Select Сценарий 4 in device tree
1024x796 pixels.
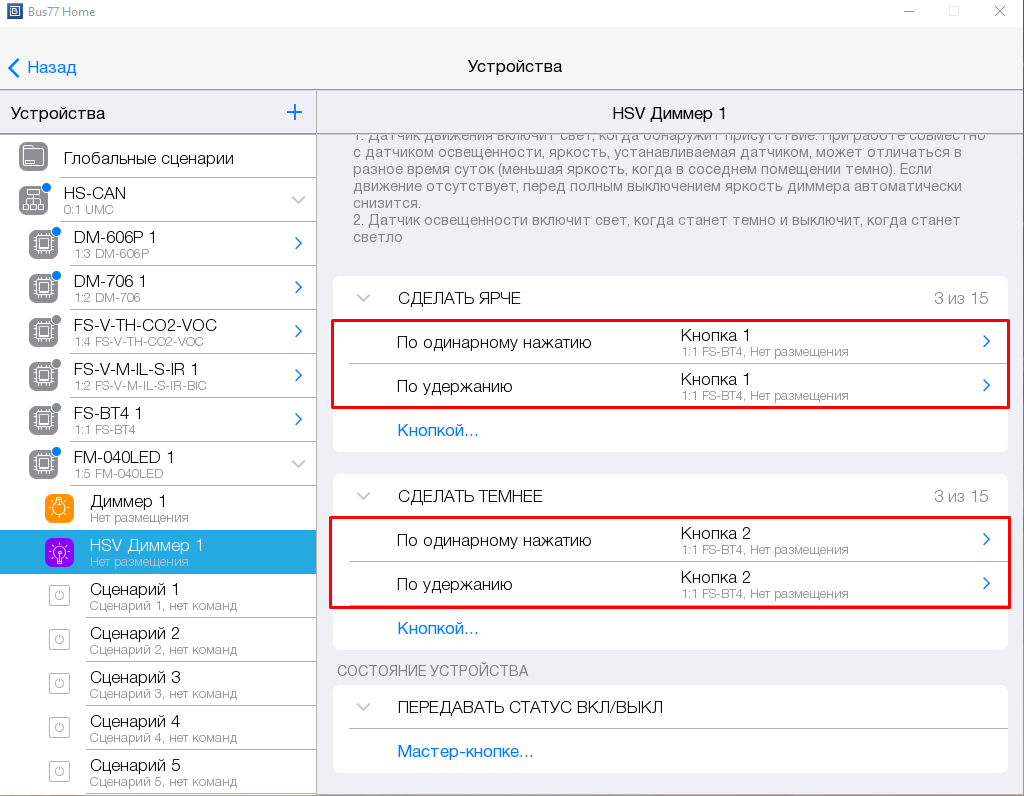[x=135, y=727]
